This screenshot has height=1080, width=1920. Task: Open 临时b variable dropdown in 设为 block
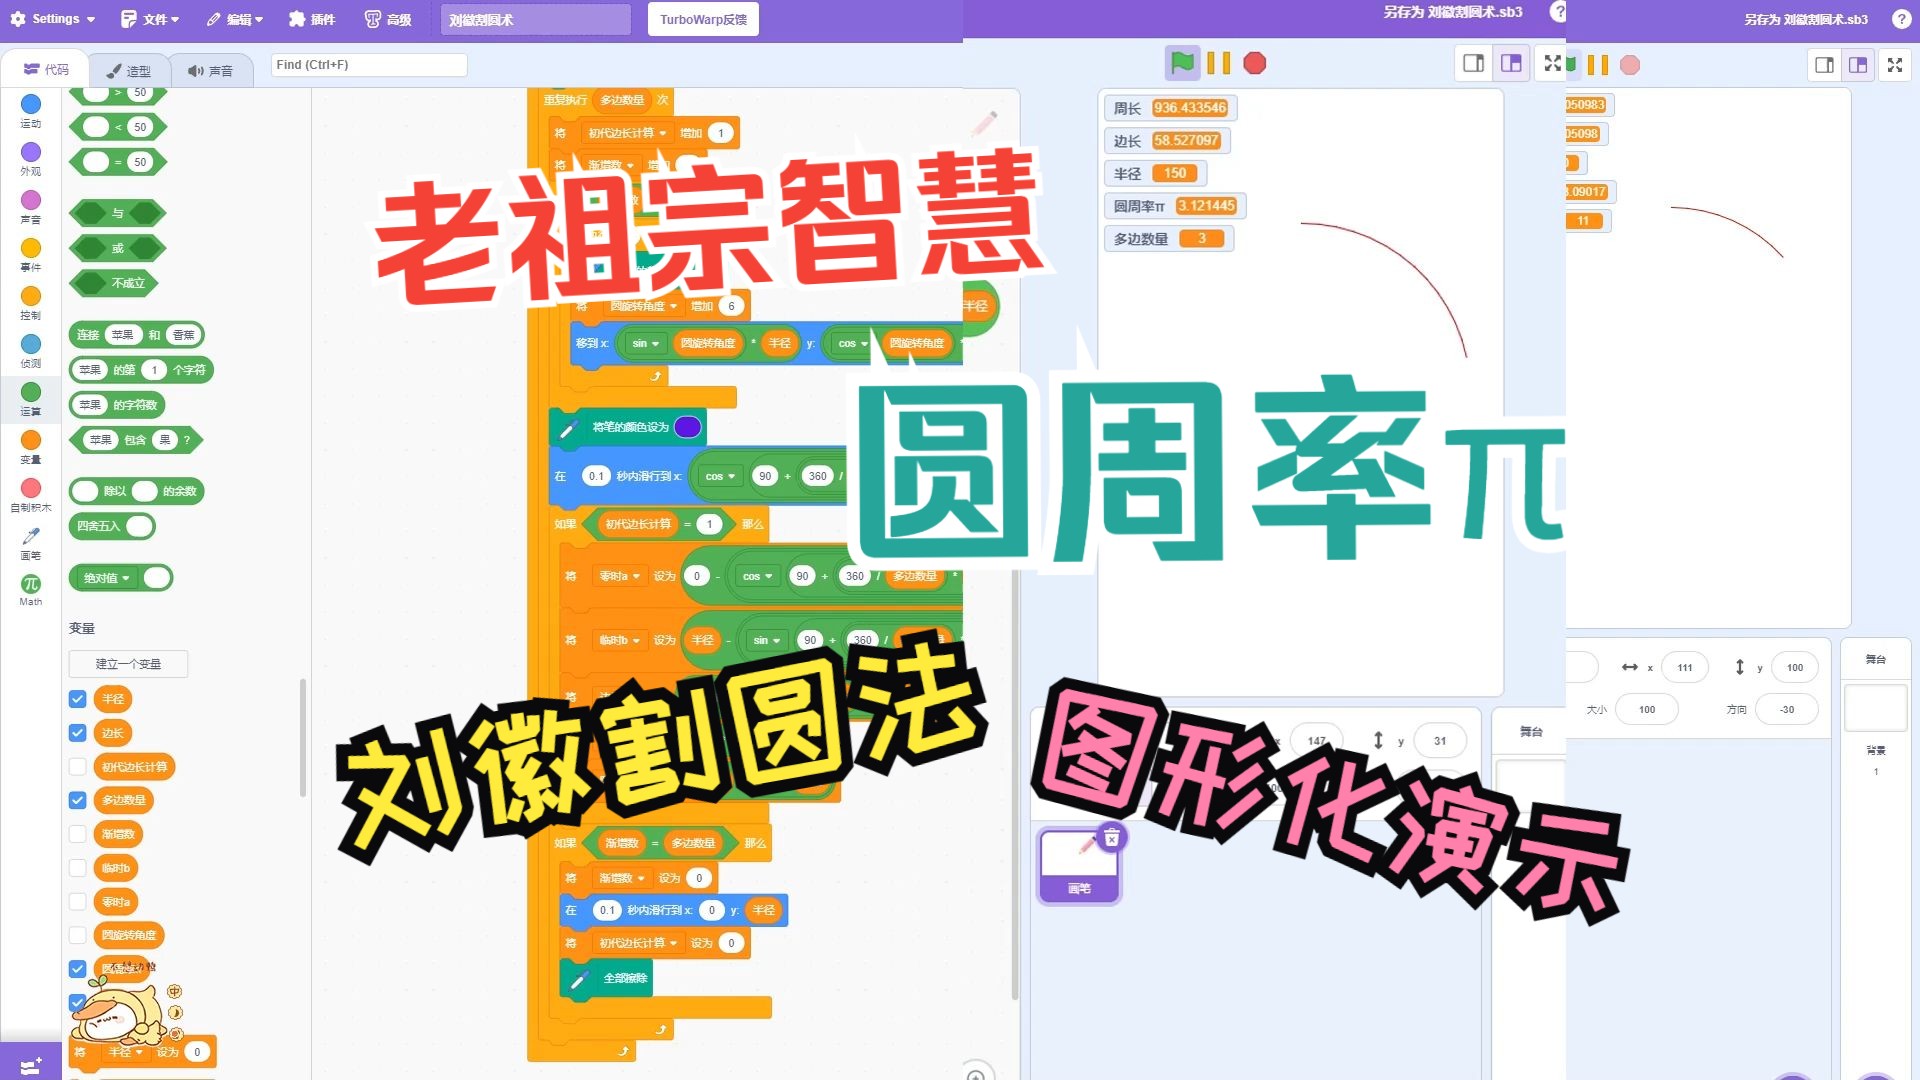click(620, 640)
